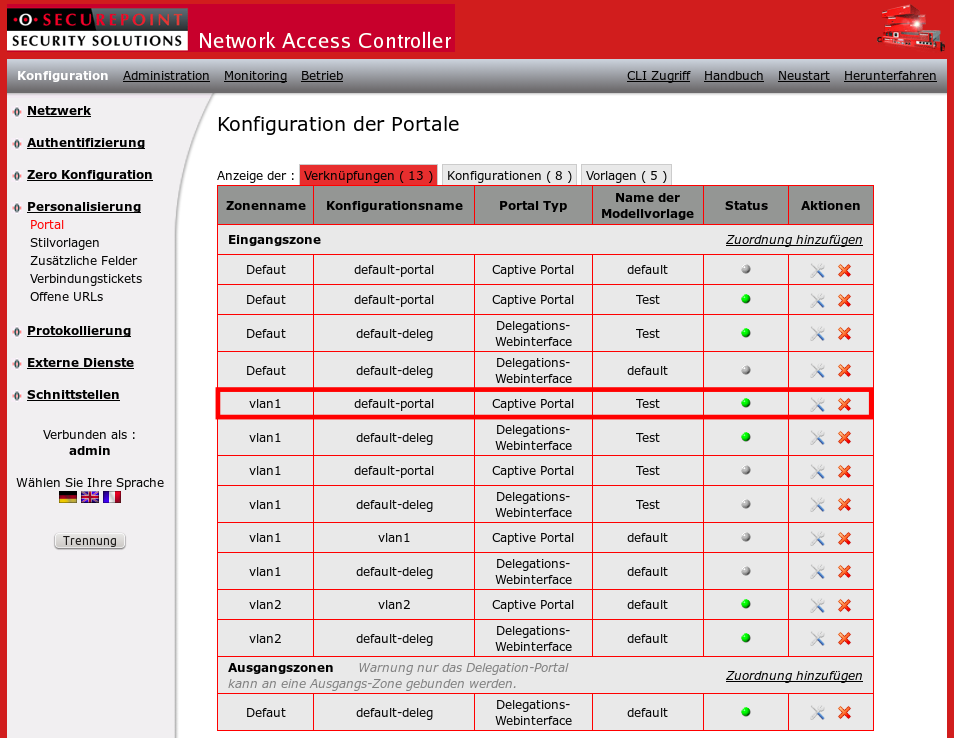
Task: Open the Herunterfahren link in the top bar
Action: coord(890,75)
